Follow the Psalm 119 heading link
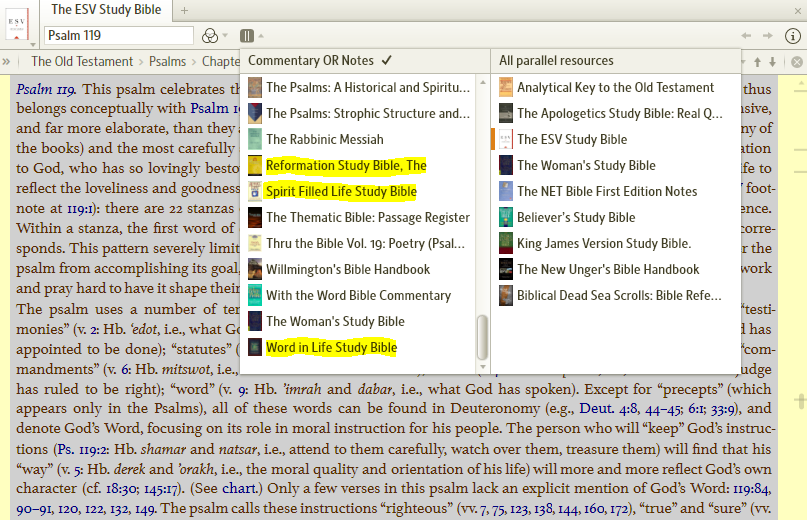Viewport: 807px width, 520px height. click(45, 89)
